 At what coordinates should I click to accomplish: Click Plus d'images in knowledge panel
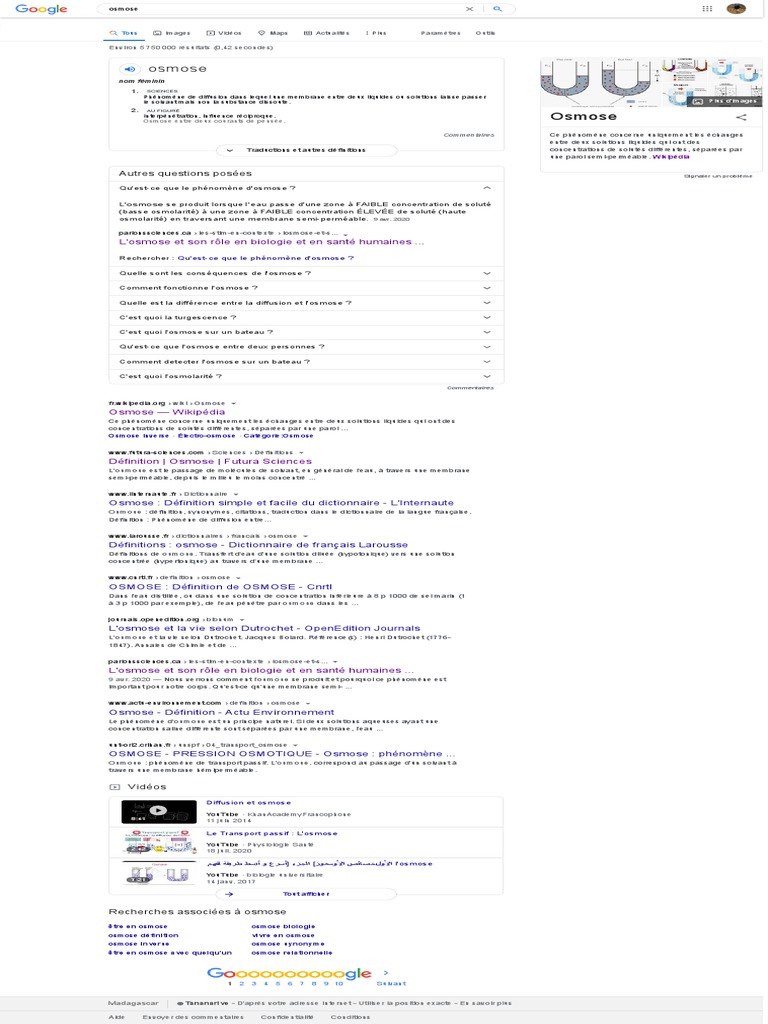pos(726,101)
